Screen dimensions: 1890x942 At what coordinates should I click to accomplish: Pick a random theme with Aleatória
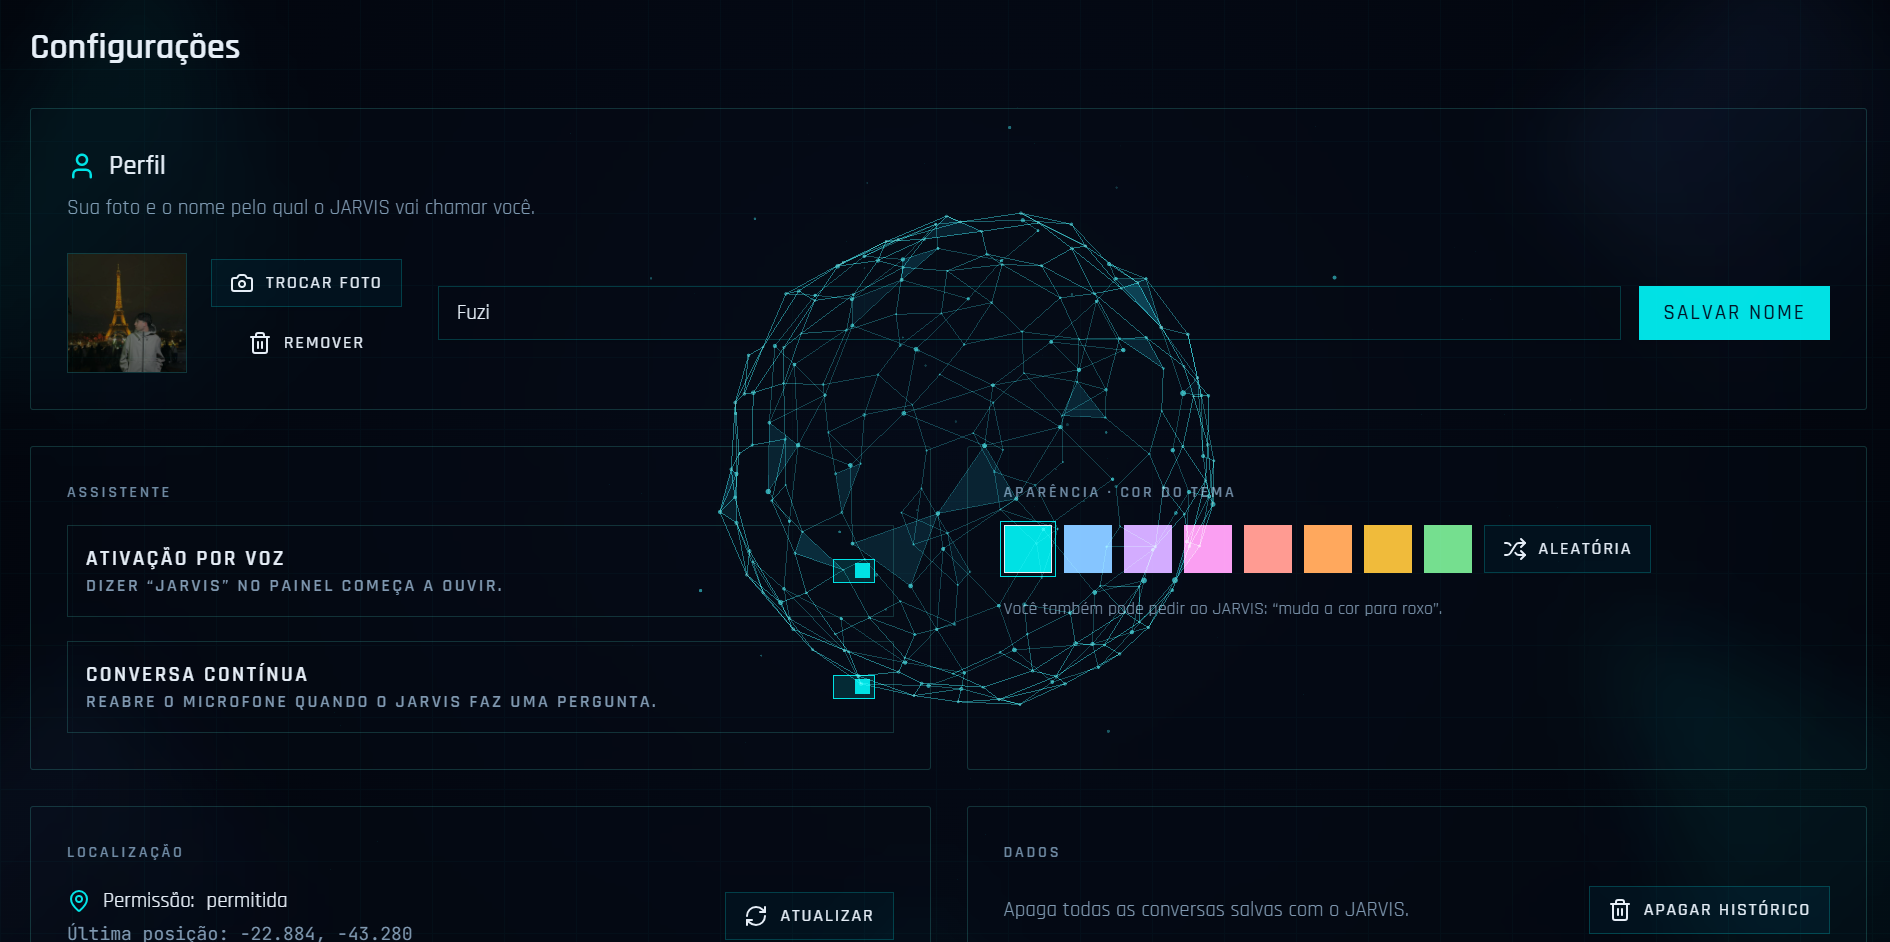[1567, 549]
